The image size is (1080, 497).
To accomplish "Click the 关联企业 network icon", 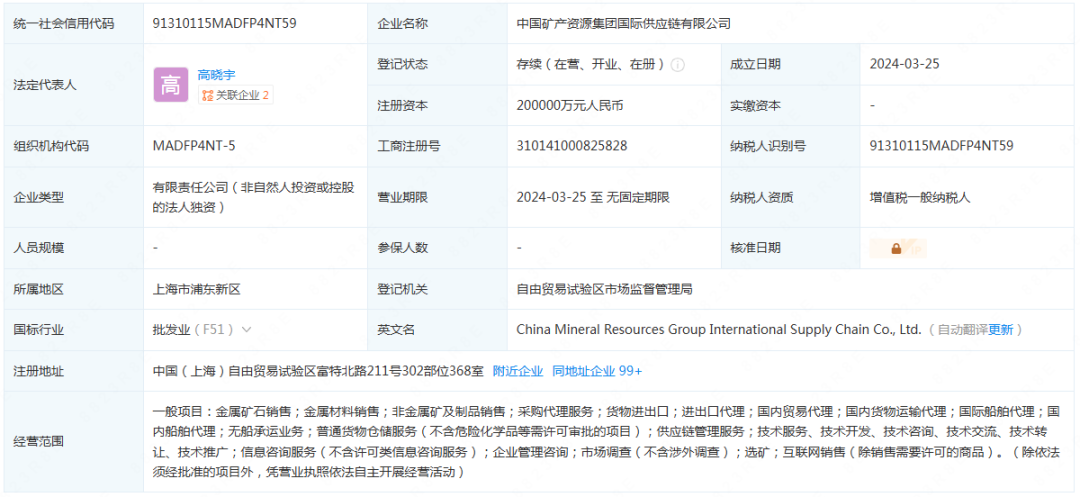I will click(207, 96).
